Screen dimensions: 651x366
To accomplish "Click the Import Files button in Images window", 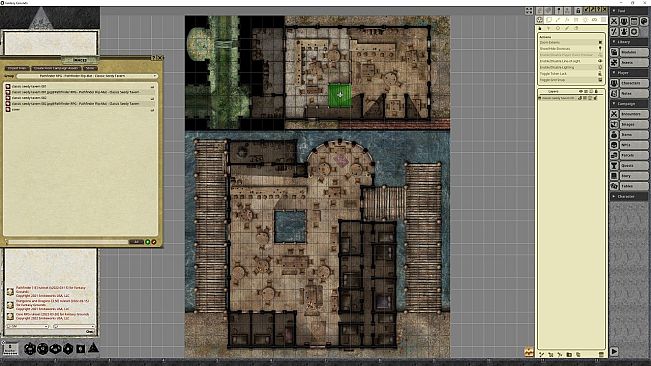I will coord(17,68).
